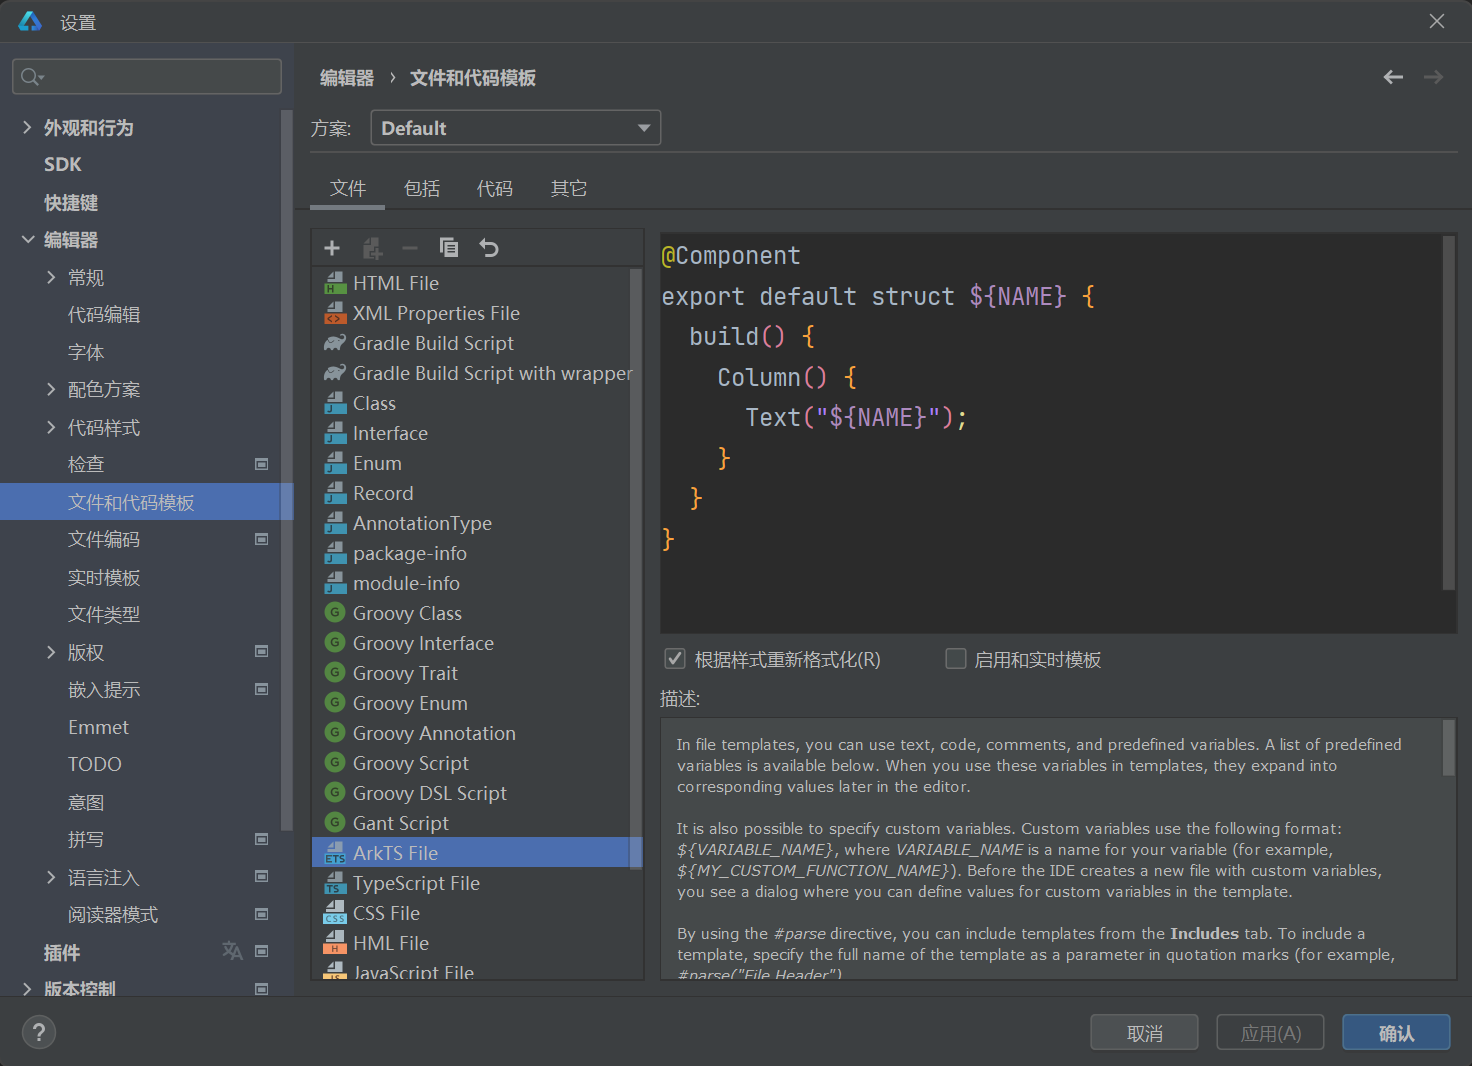1472x1066 pixels.
Task: Expand the 版本控制 section
Action: (27, 988)
